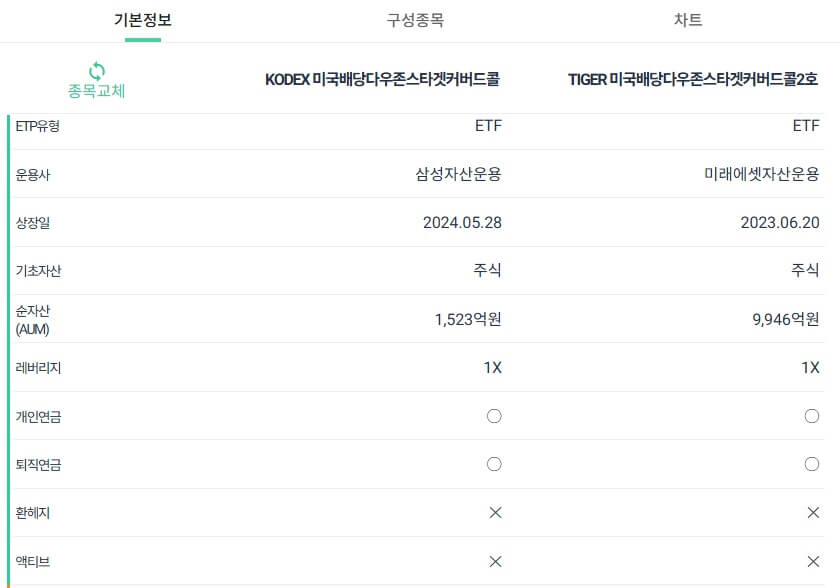Click the green 종목교체 swap icon

pyautogui.click(x=96, y=71)
